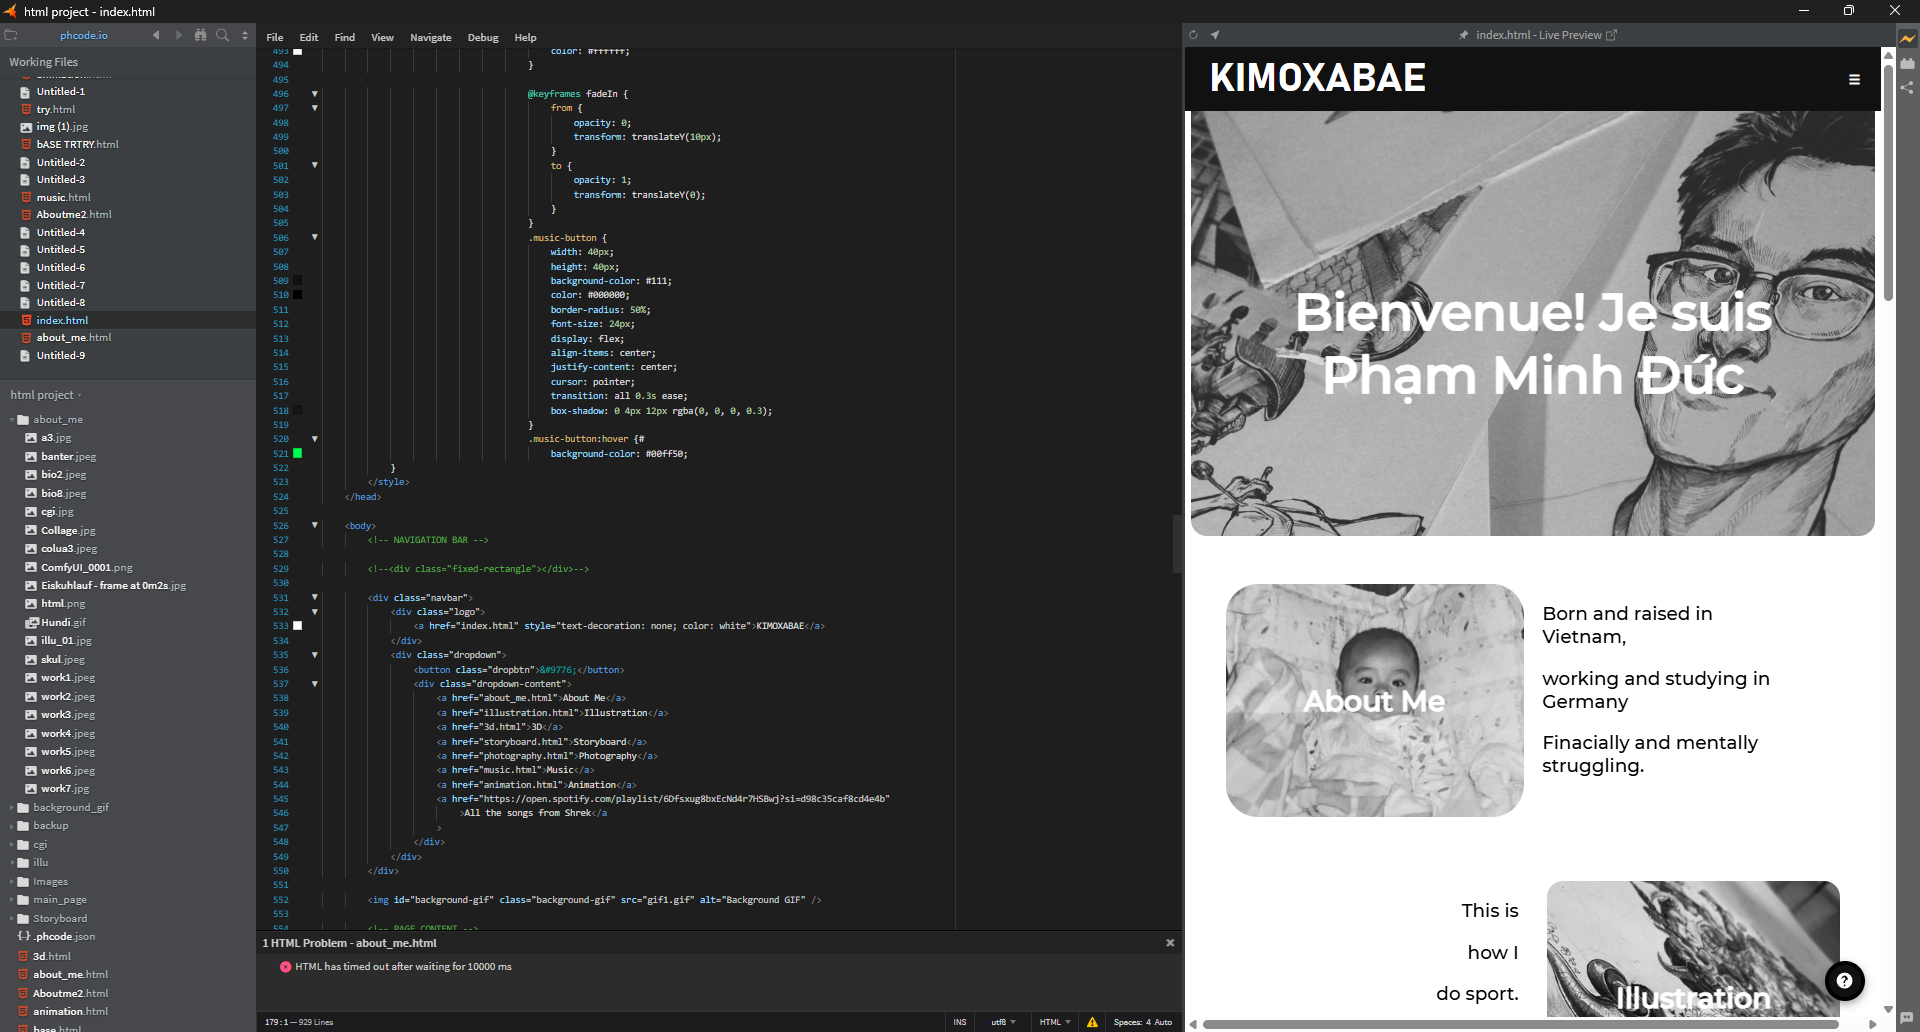Open the HTML language mode dropdown

[x=1054, y=1022]
